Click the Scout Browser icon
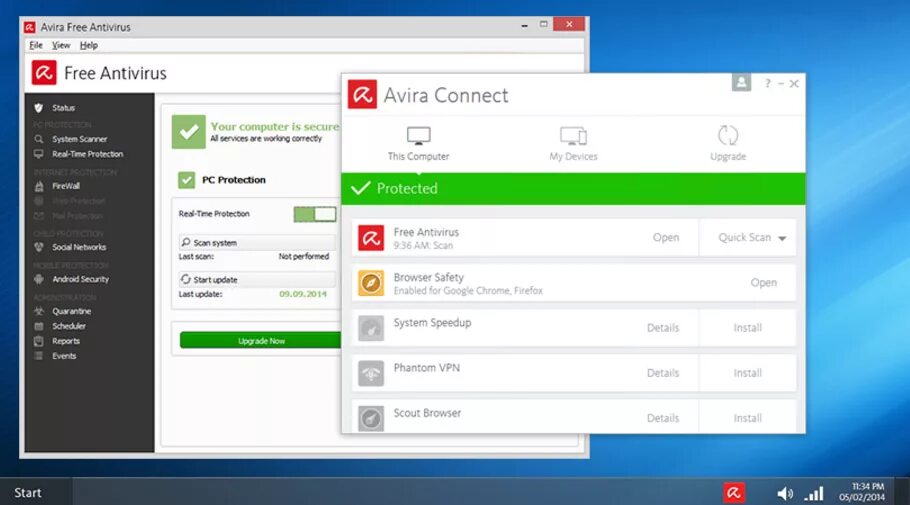 tap(371, 419)
